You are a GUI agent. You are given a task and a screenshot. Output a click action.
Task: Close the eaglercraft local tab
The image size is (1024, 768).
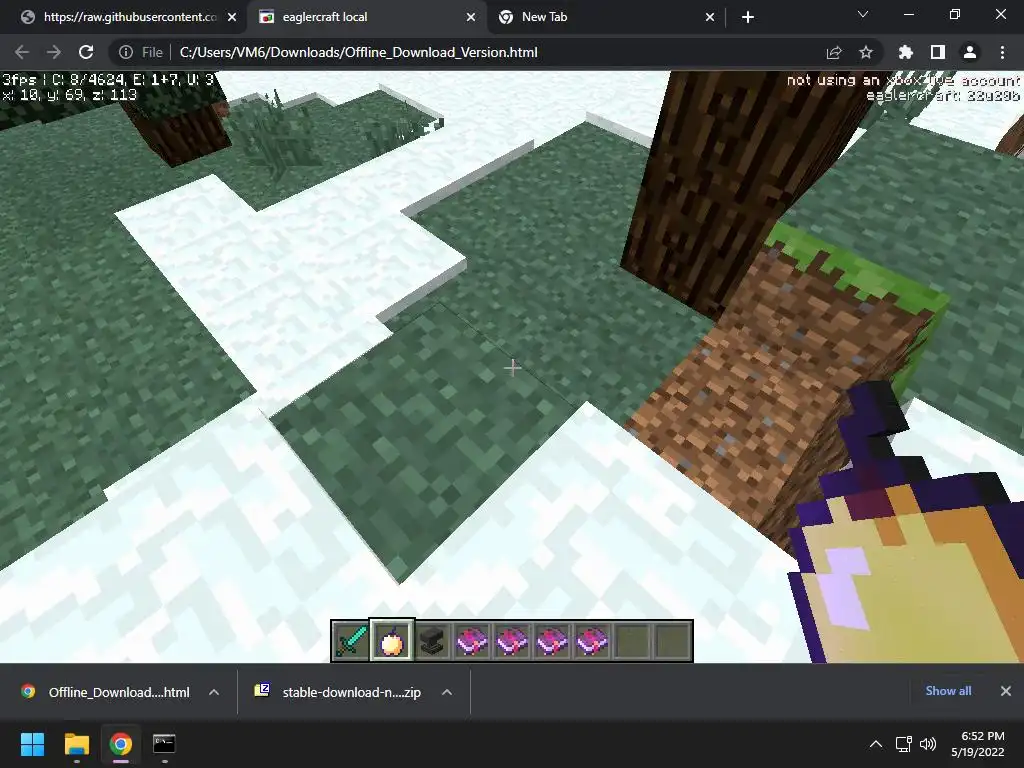(x=471, y=17)
